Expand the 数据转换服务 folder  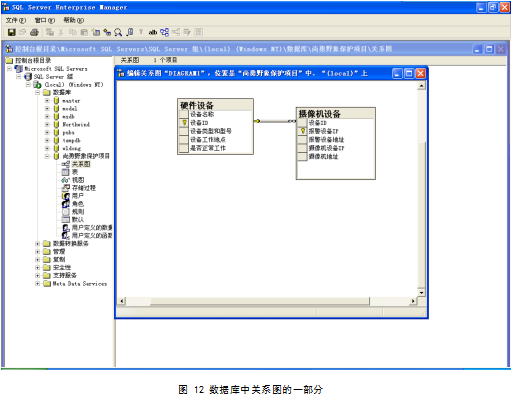pyautogui.click(x=38, y=244)
